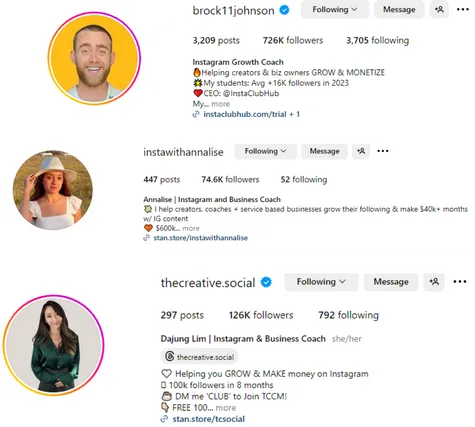The width and height of the screenshot is (475, 427).
Task: Expand Following dropdown for thecreative.social
Action: [321, 282]
